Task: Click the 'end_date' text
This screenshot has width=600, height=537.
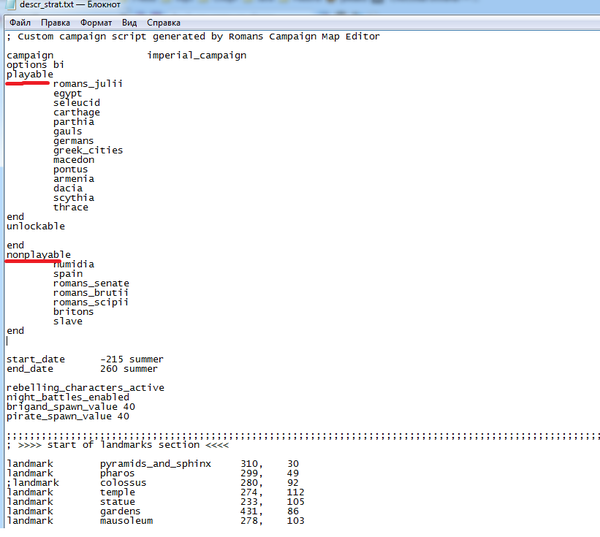Action: (29, 369)
